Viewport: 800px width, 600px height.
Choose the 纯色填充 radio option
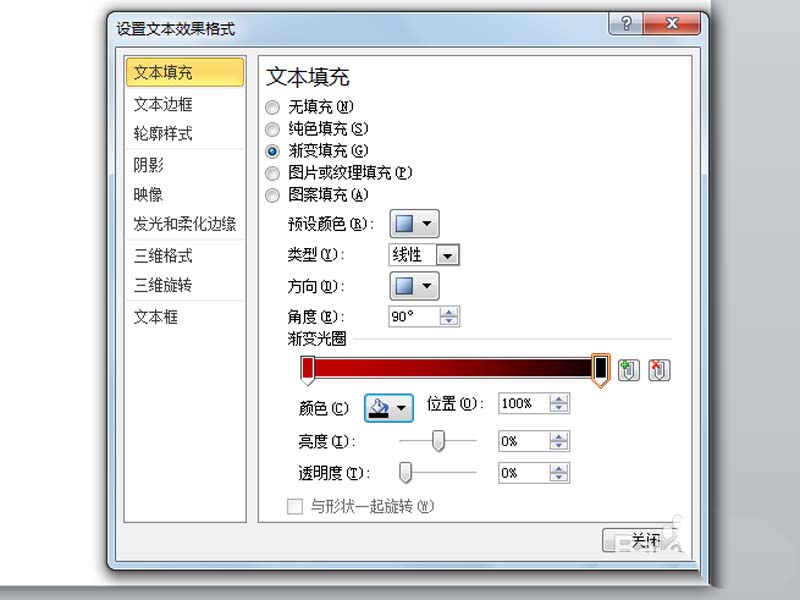[272, 129]
